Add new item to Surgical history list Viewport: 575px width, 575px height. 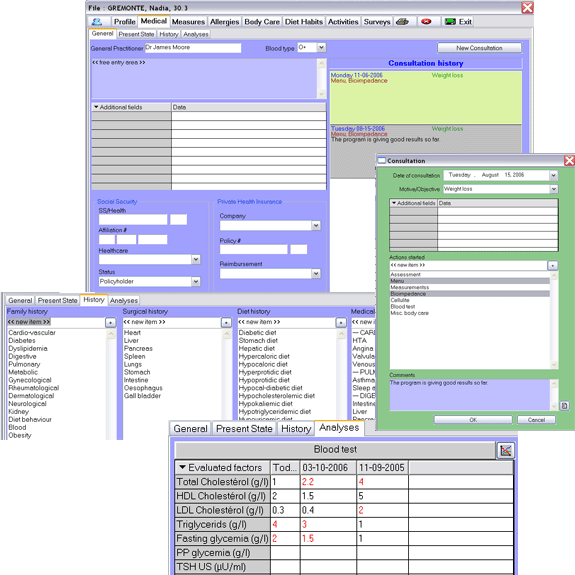click(x=226, y=322)
